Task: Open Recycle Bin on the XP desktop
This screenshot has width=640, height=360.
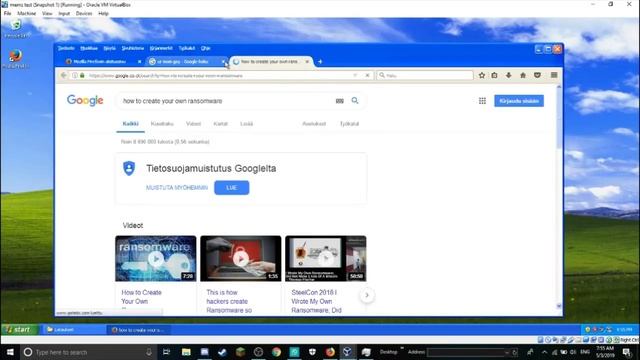Action: coord(16,29)
